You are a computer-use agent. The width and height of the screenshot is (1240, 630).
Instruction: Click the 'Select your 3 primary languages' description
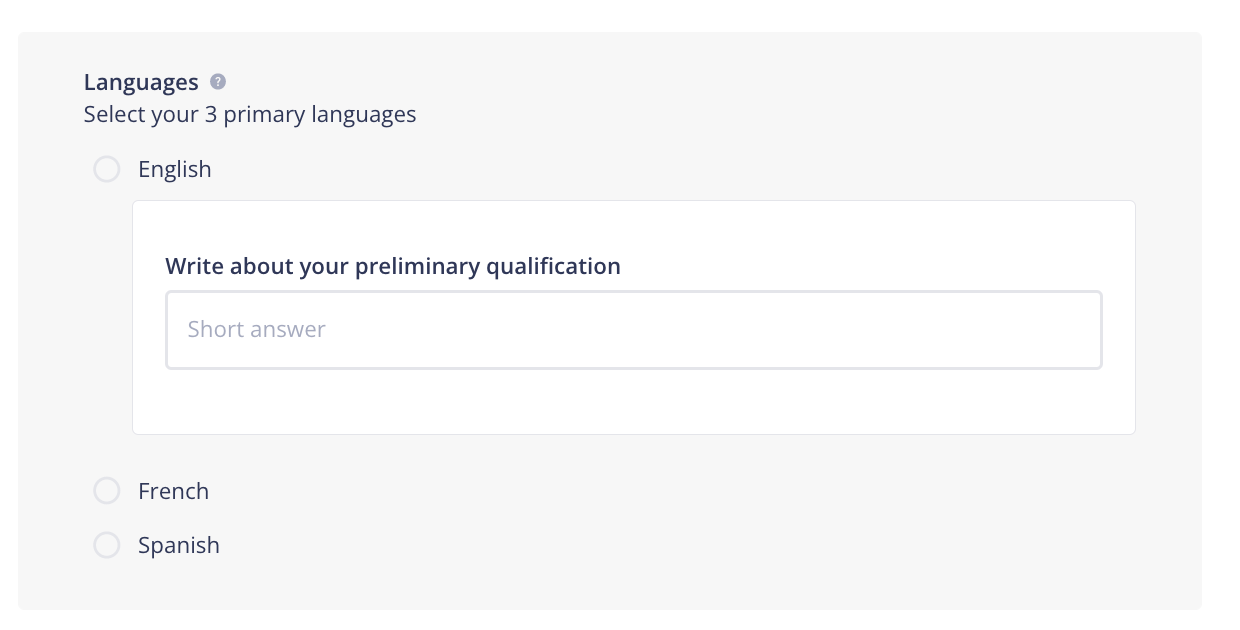250,114
